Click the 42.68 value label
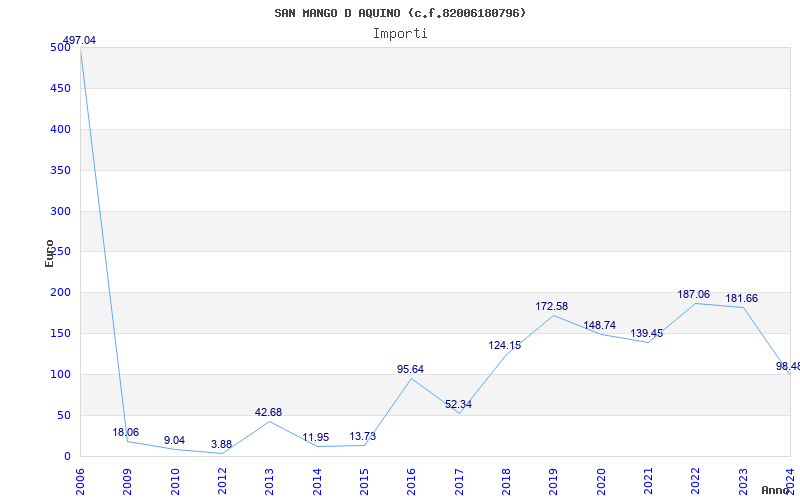800x500 pixels. [x=268, y=412]
